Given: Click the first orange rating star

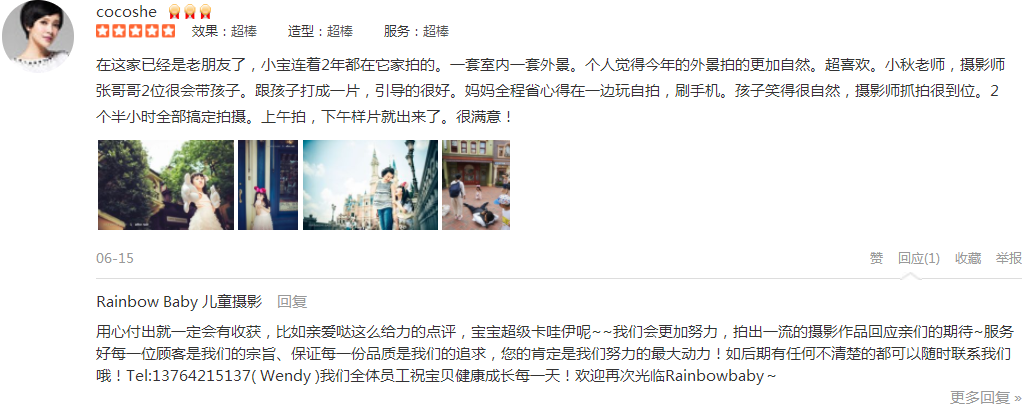Looking at the screenshot, I should (102, 31).
